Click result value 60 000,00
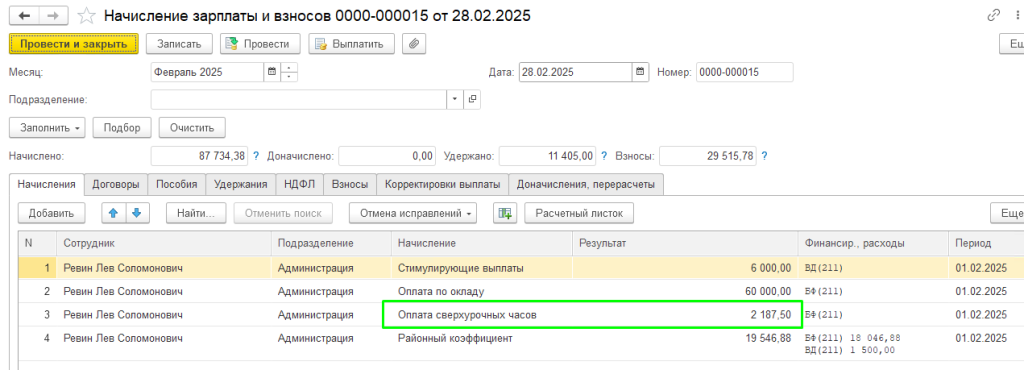The image size is (1024, 370). coord(768,291)
